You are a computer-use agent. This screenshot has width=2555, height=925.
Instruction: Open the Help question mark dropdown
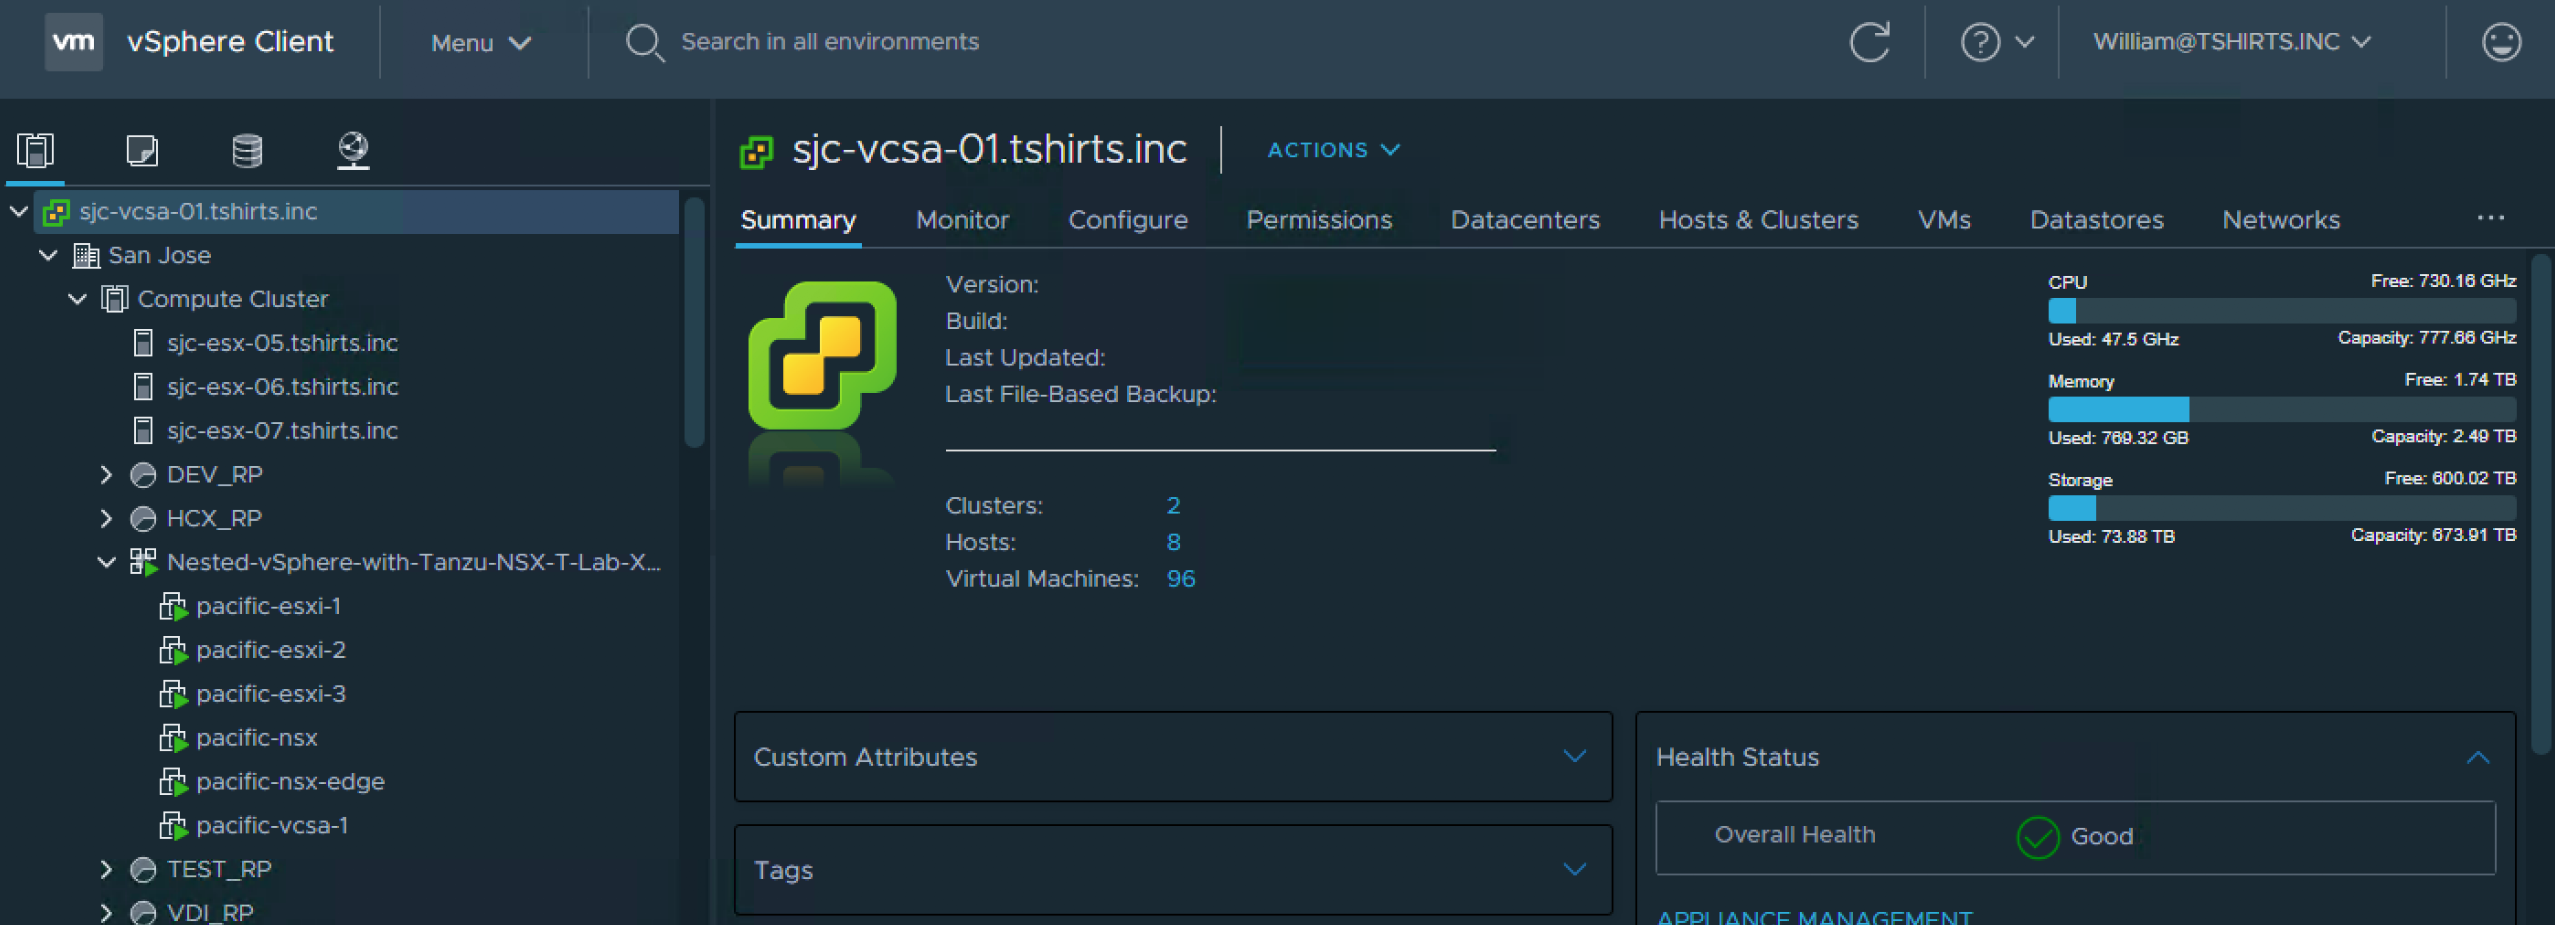1995,42
